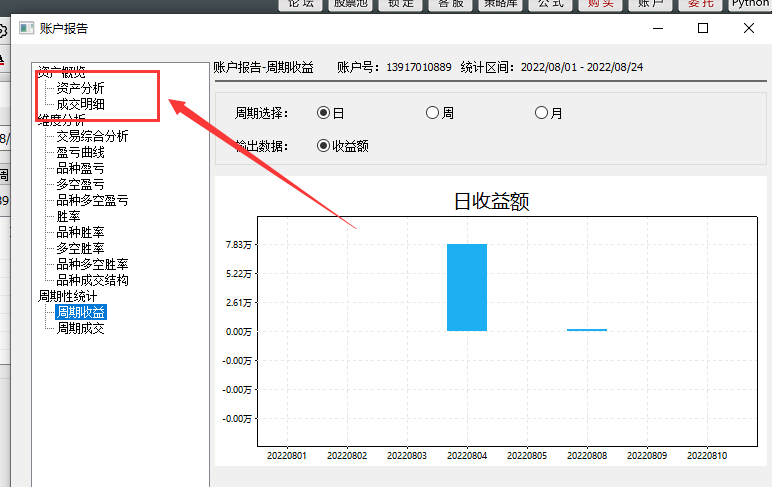Open 交易综合分析 tree item

tap(92, 136)
